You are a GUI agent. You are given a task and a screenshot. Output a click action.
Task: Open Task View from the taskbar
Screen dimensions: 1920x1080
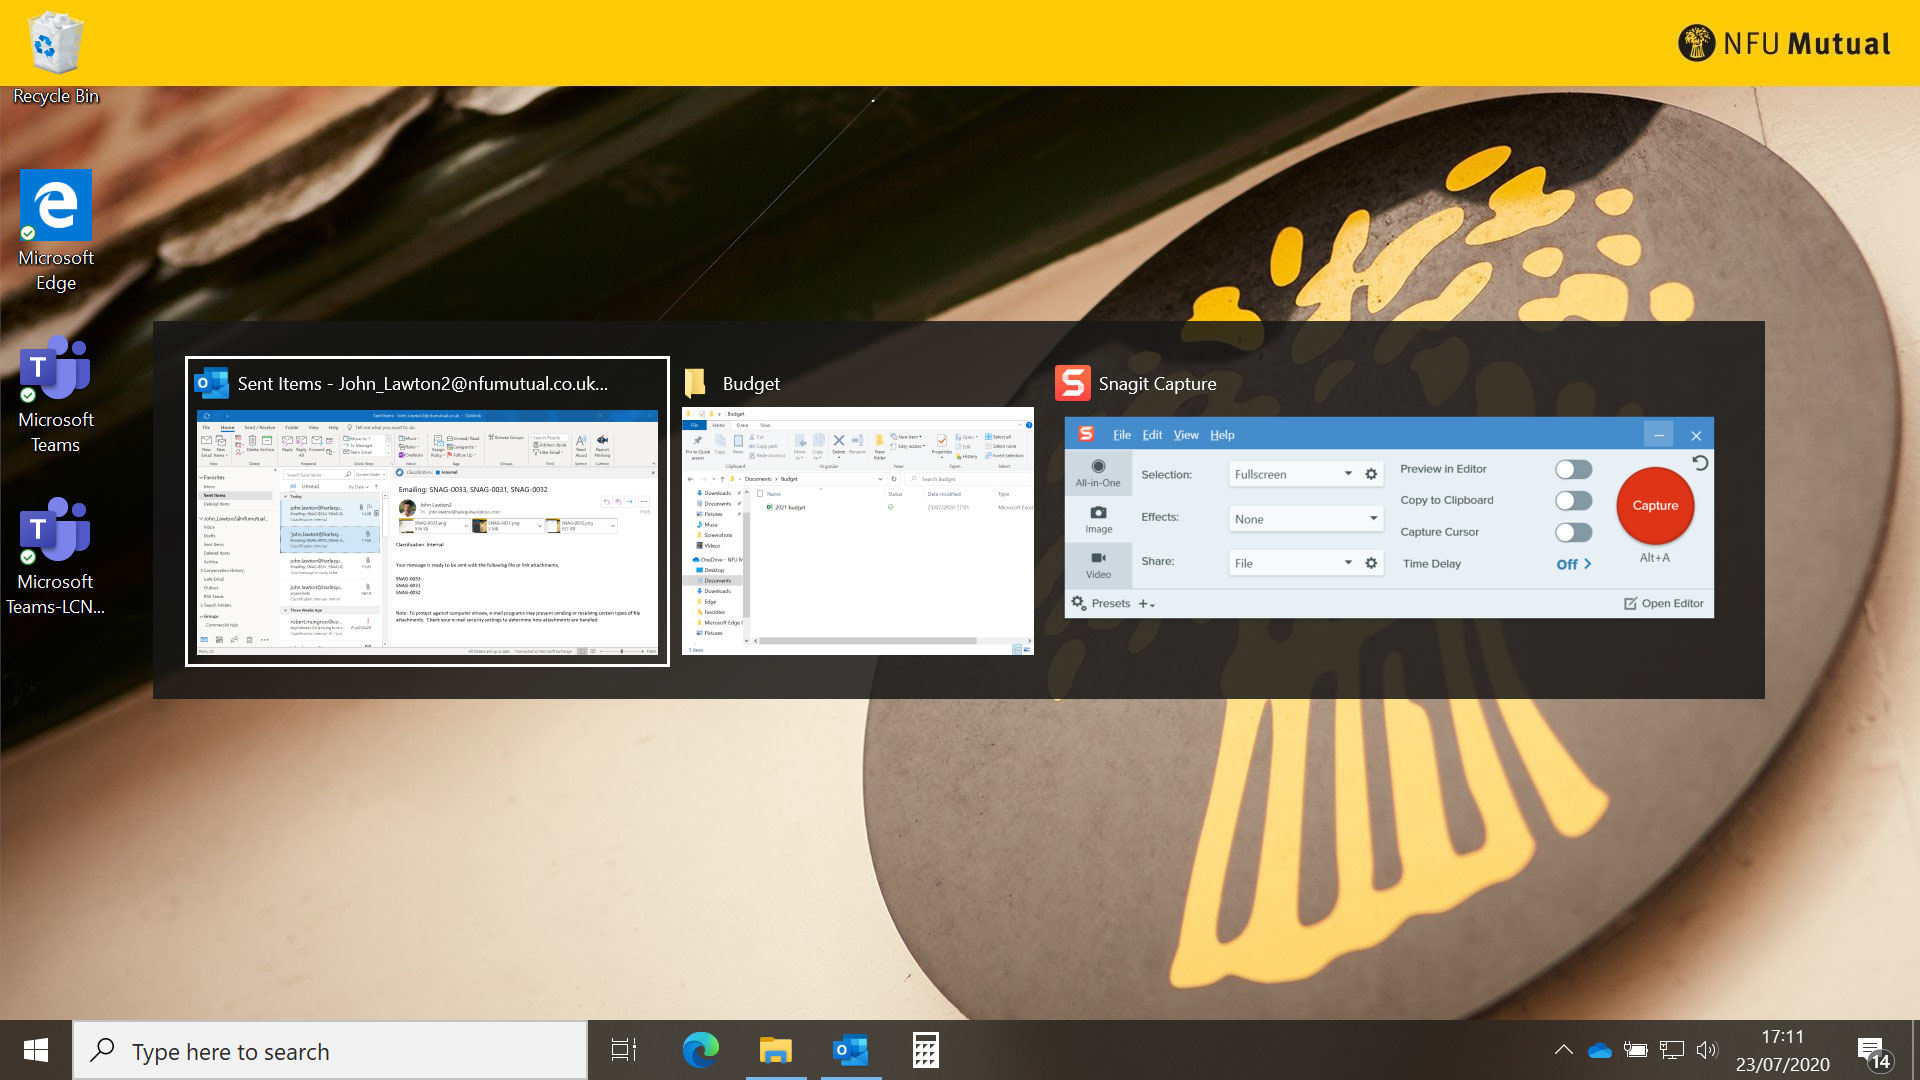click(x=624, y=1050)
